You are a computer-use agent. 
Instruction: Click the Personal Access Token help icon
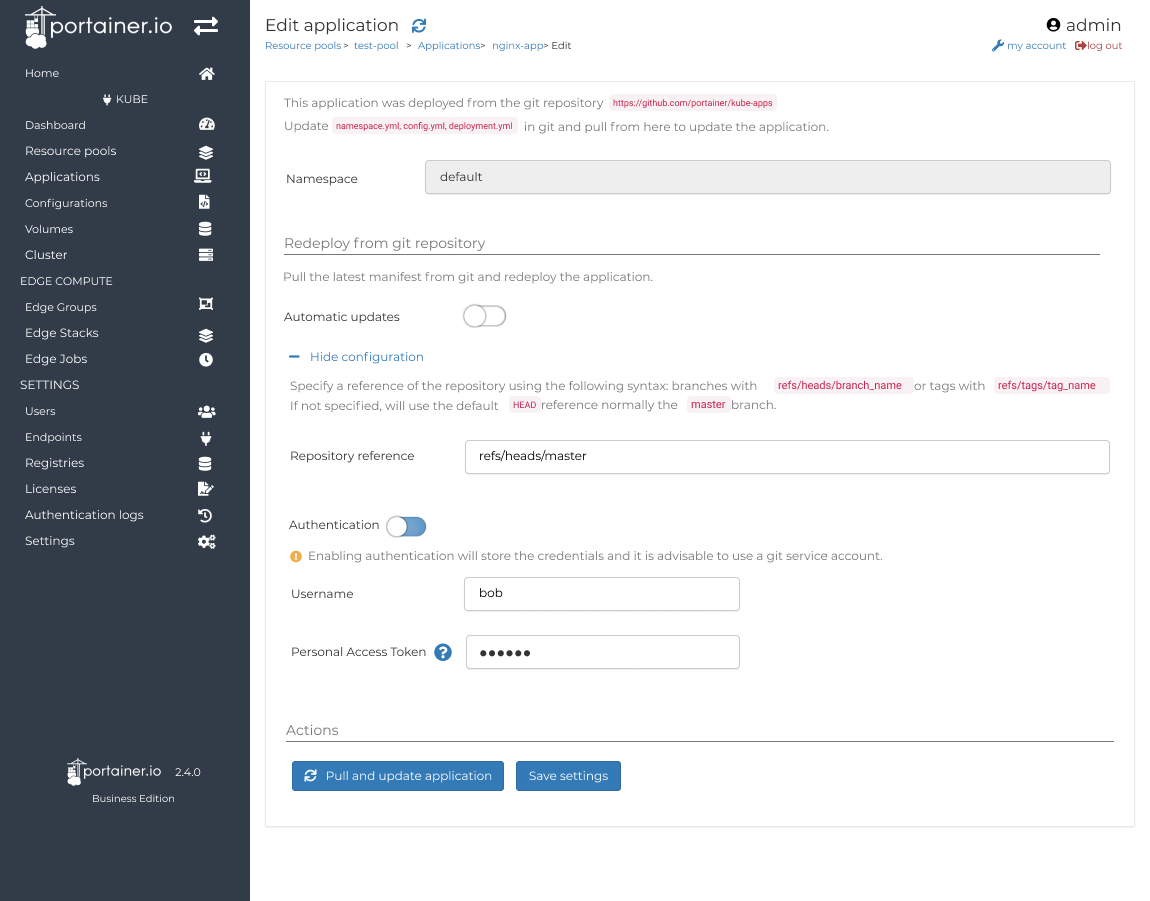[x=443, y=652]
